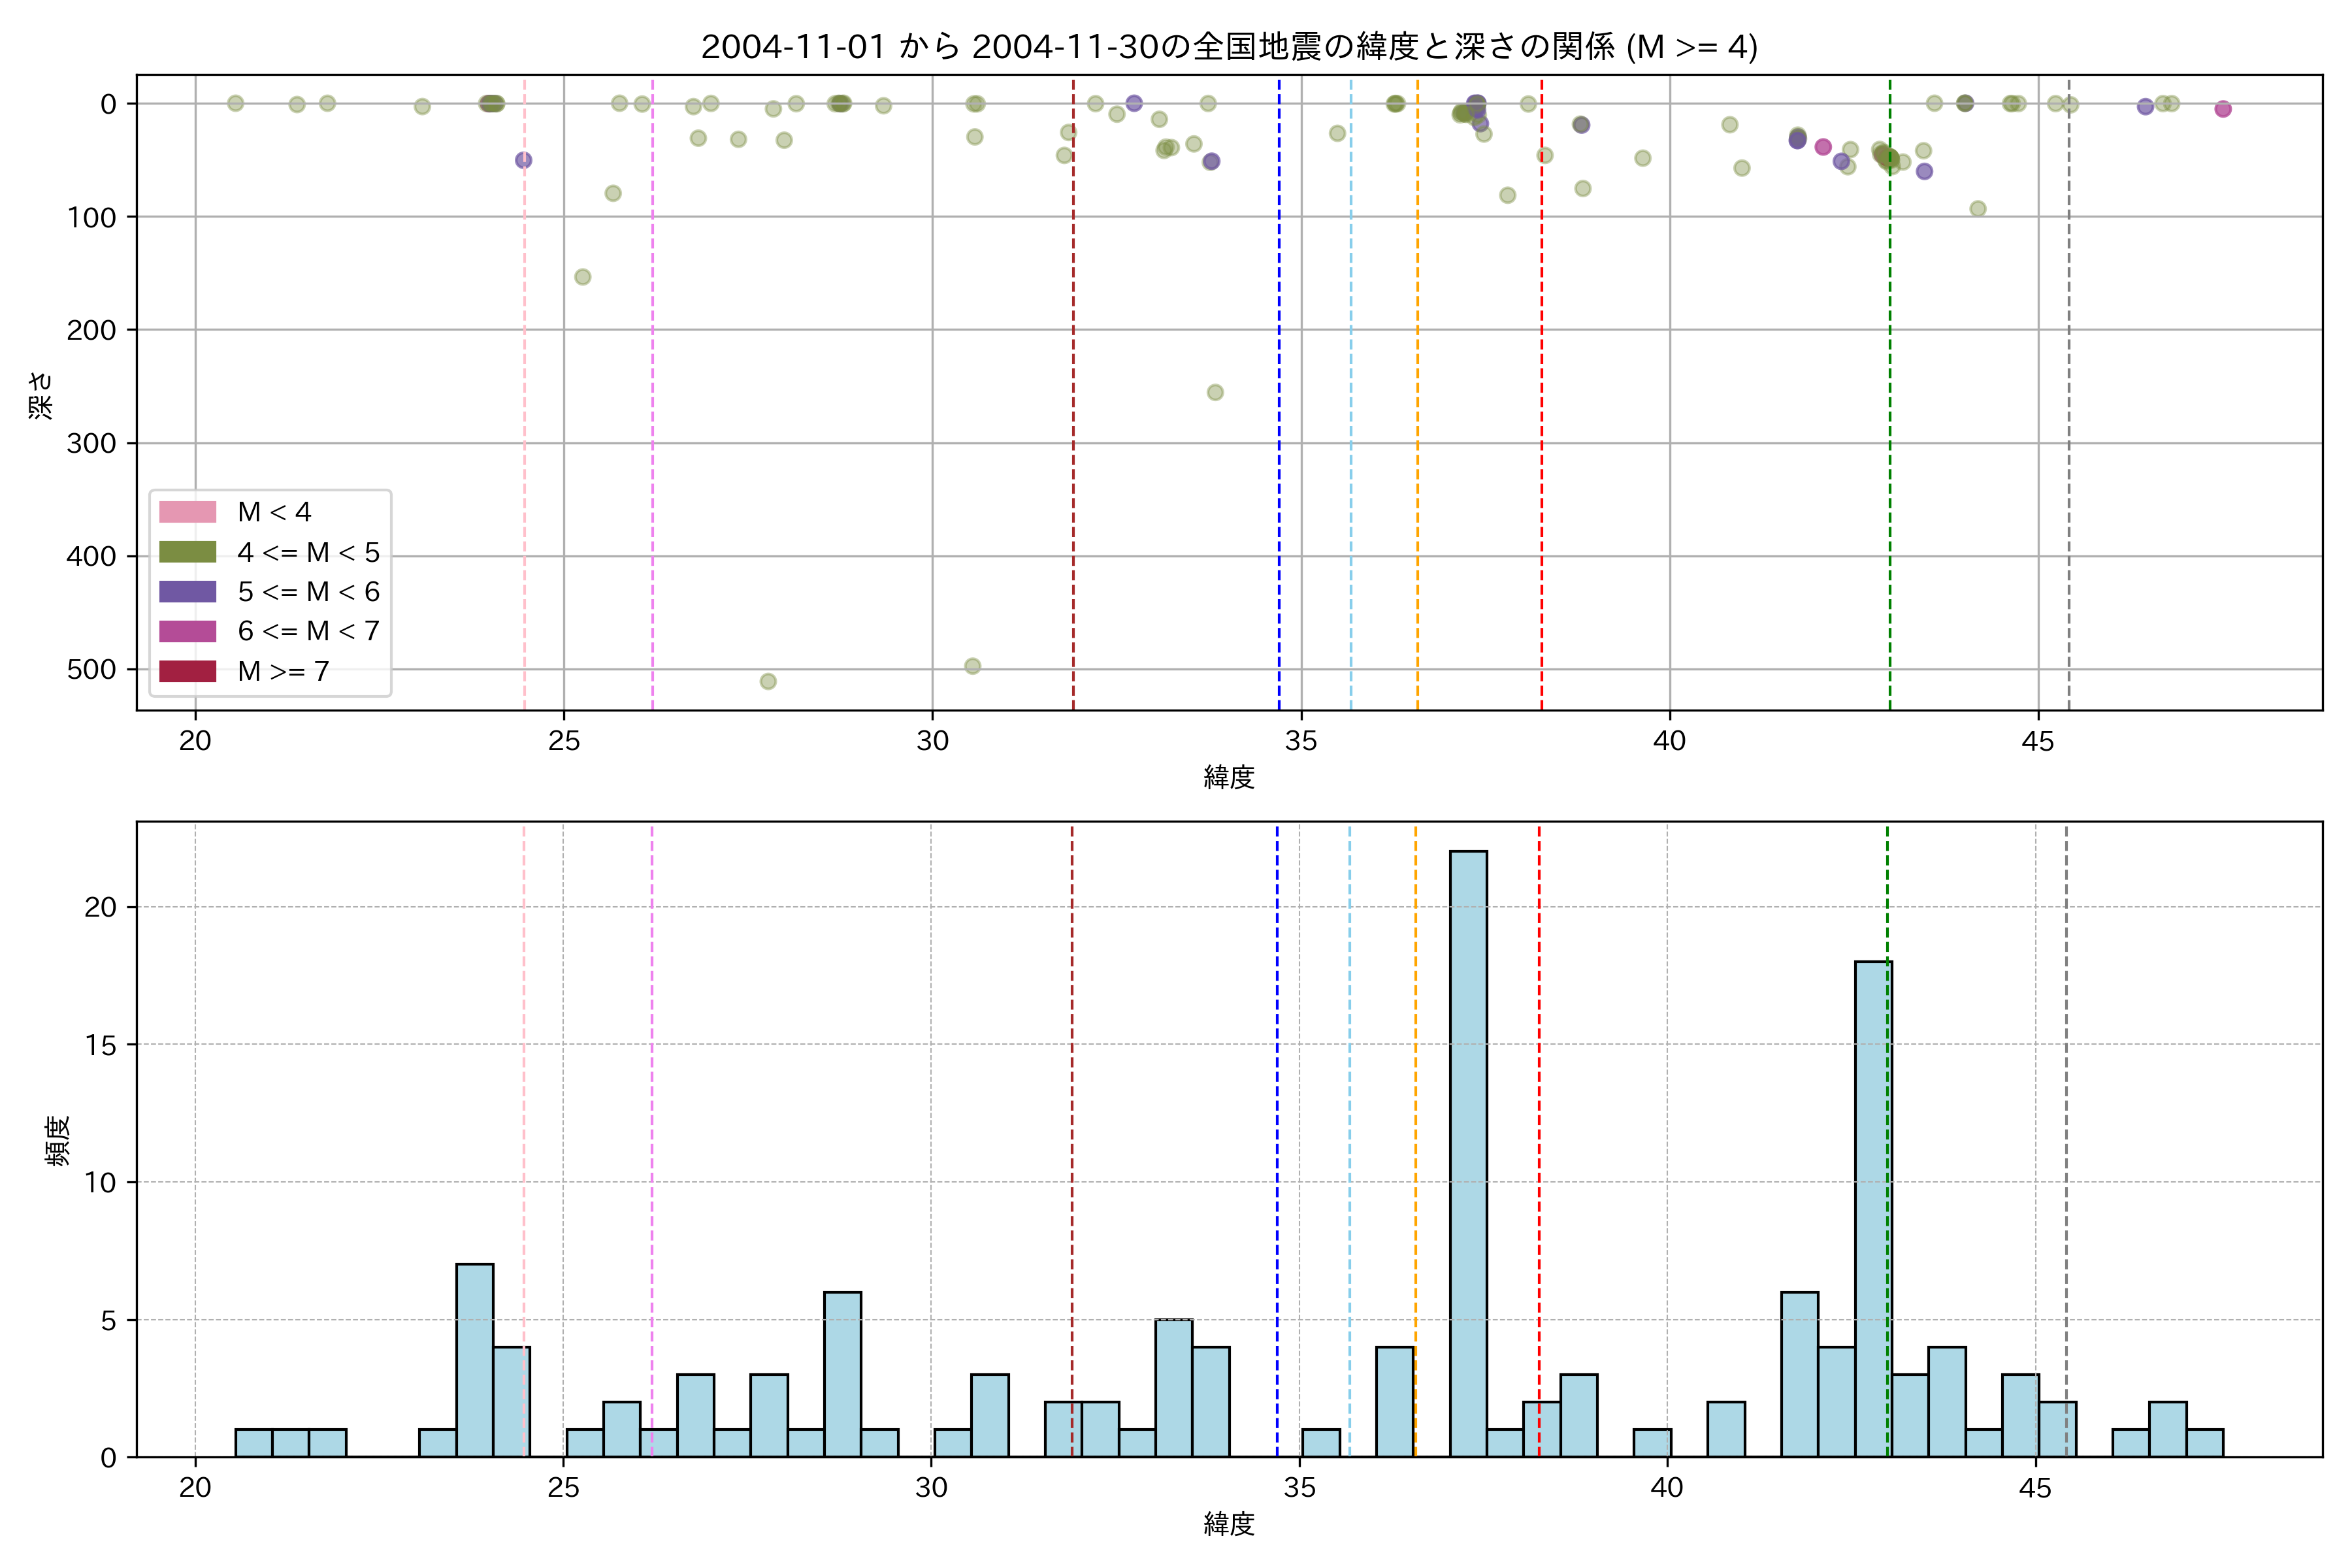Click the deepest scatter point near latitude 28
2352x1568 pixels.
click(768, 681)
